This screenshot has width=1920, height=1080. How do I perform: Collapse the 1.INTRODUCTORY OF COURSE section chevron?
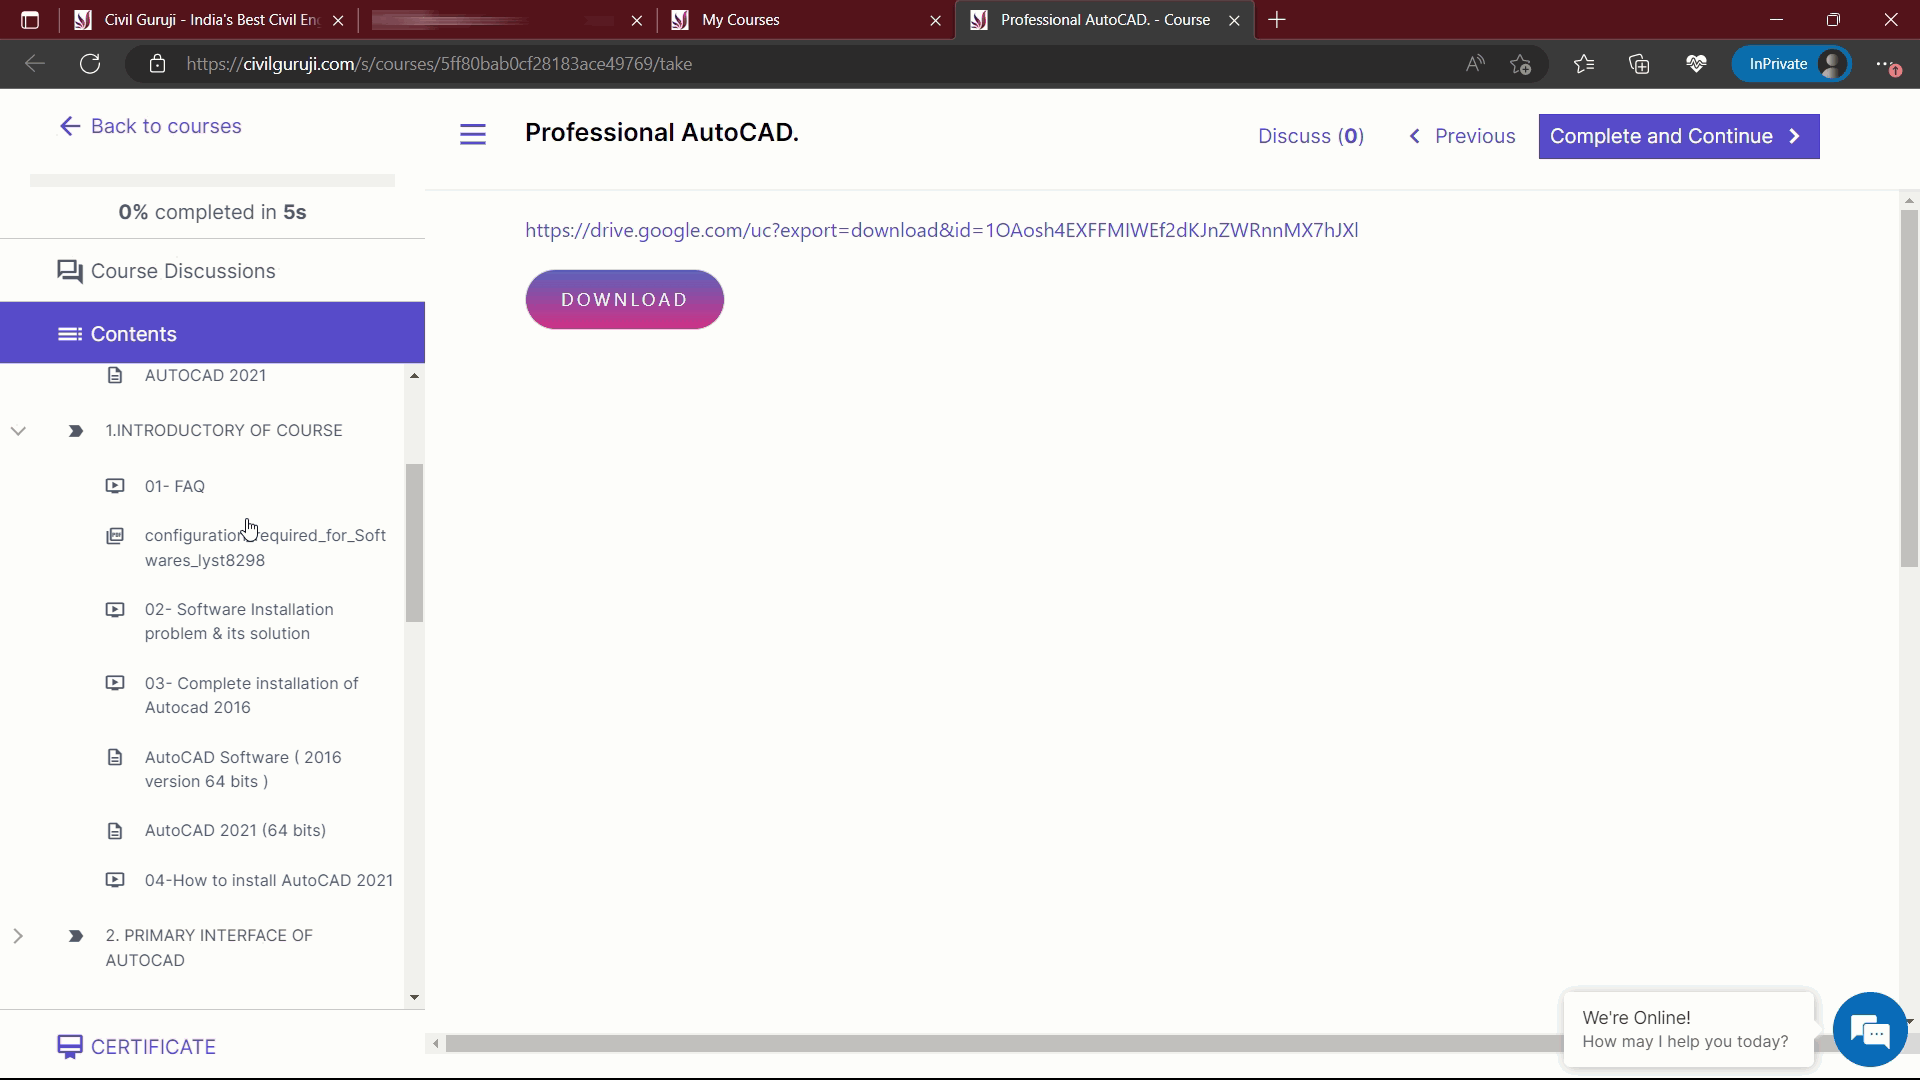(18, 431)
